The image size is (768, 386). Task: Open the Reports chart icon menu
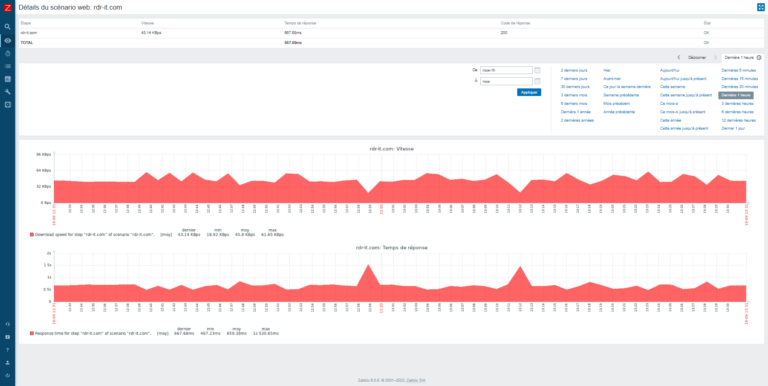click(x=7, y=78)
